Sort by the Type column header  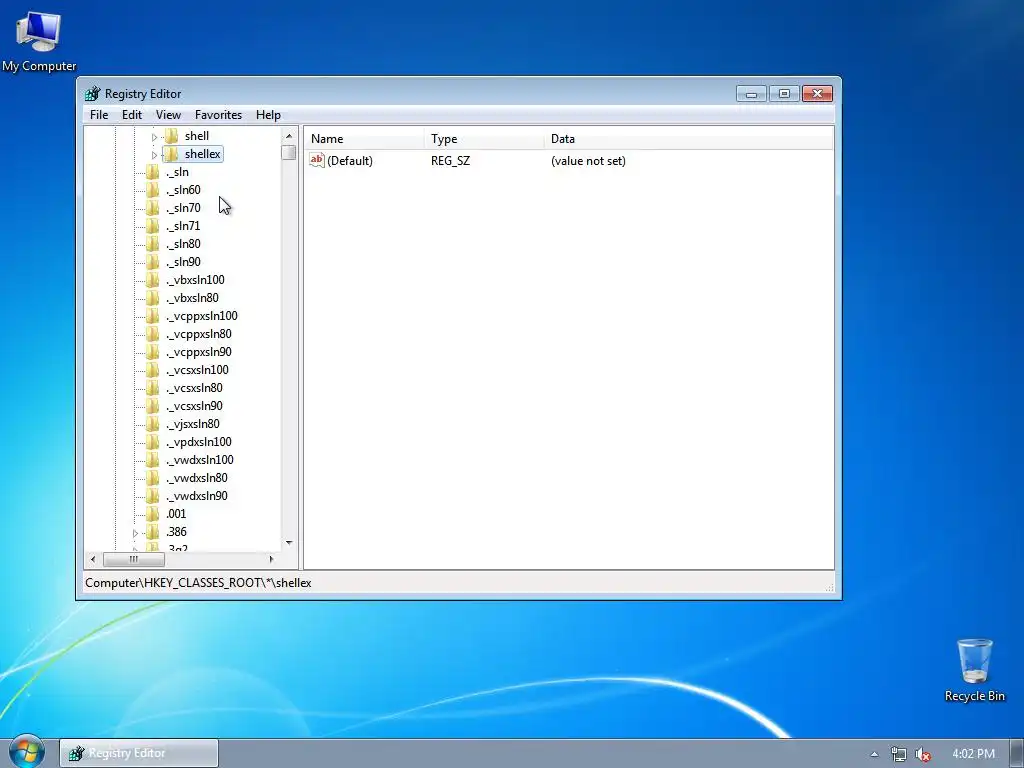[x=485, y=138]
